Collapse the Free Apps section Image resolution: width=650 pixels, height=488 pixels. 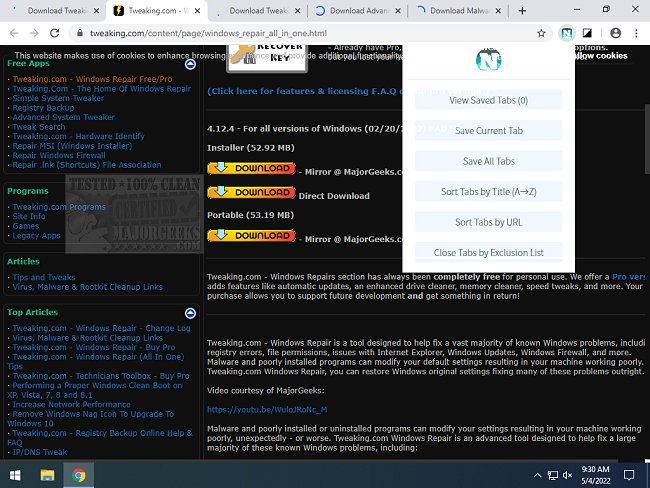pyautogui.click(x=190, y=64)
